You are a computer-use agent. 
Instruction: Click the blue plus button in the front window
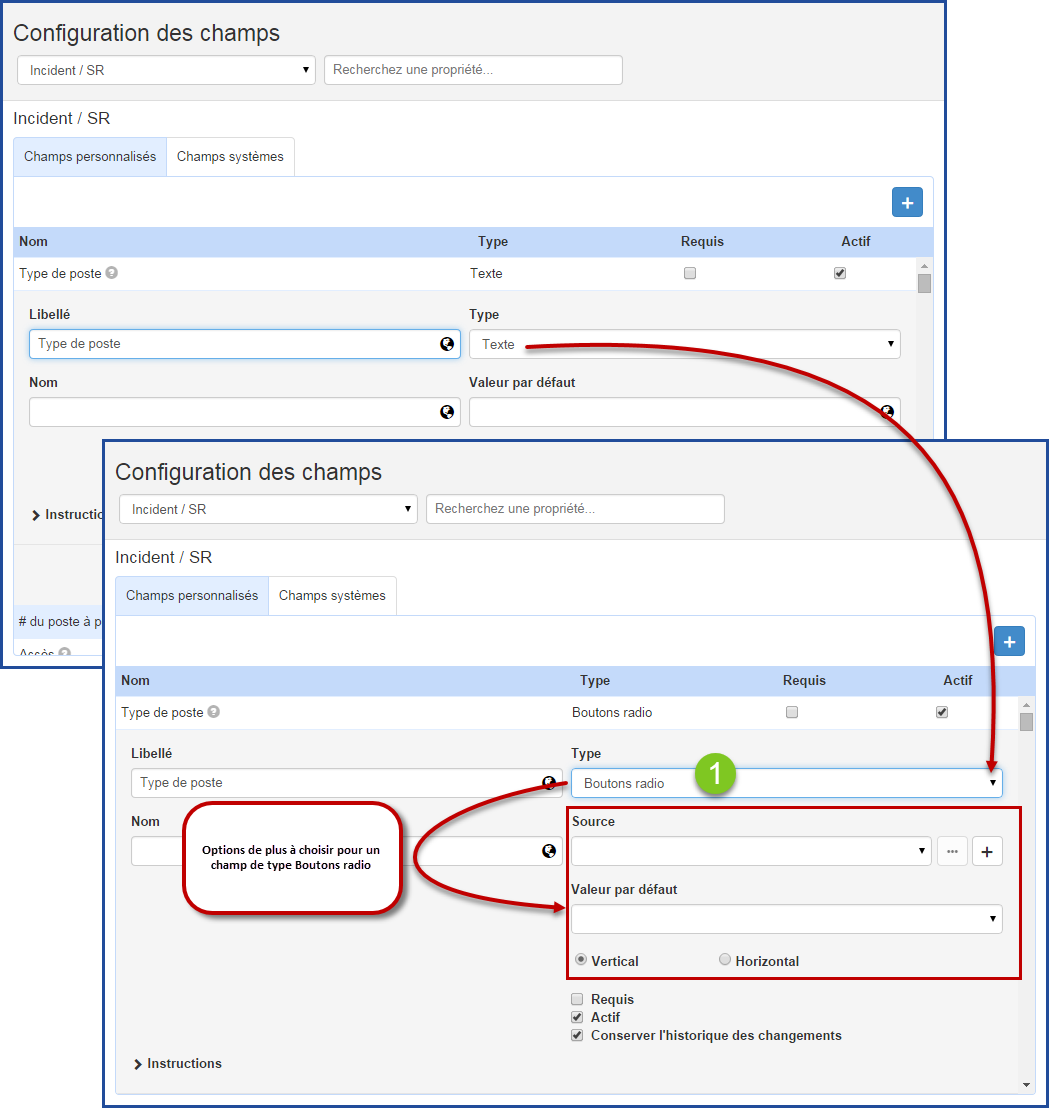(1009, 641)
